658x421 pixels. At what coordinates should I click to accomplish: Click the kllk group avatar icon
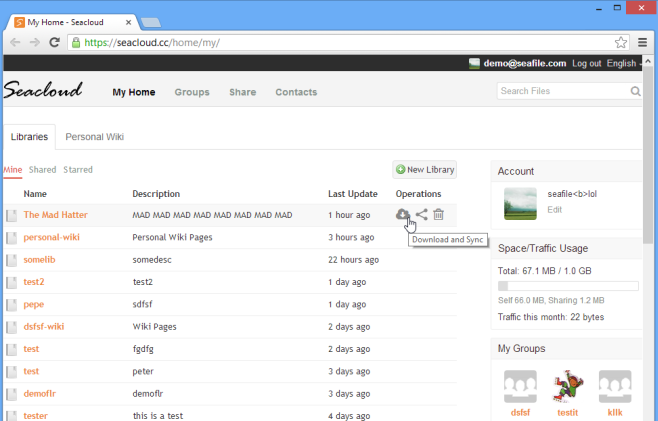[x=615, y=386]
